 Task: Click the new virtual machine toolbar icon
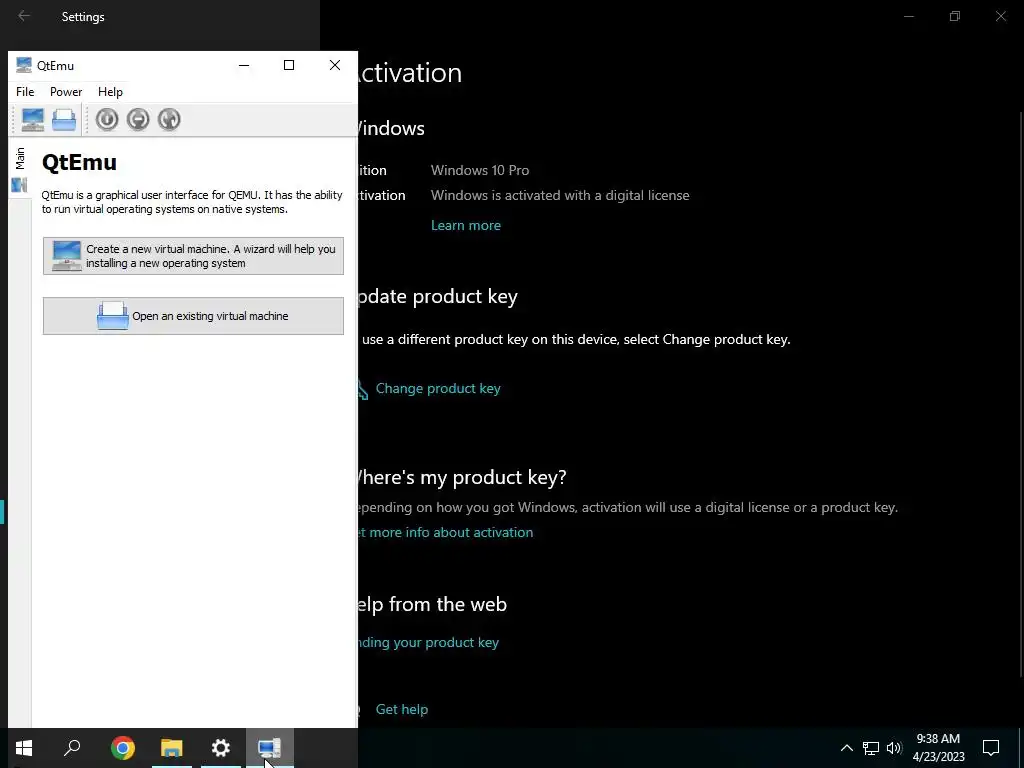pyautogui.click(x=32, y=120)
